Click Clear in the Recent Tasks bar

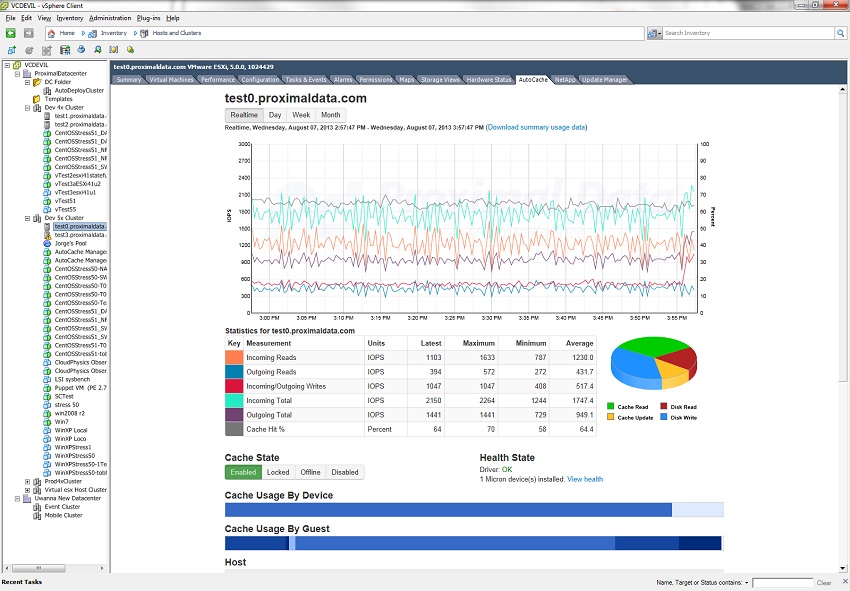tap(824, 583)
